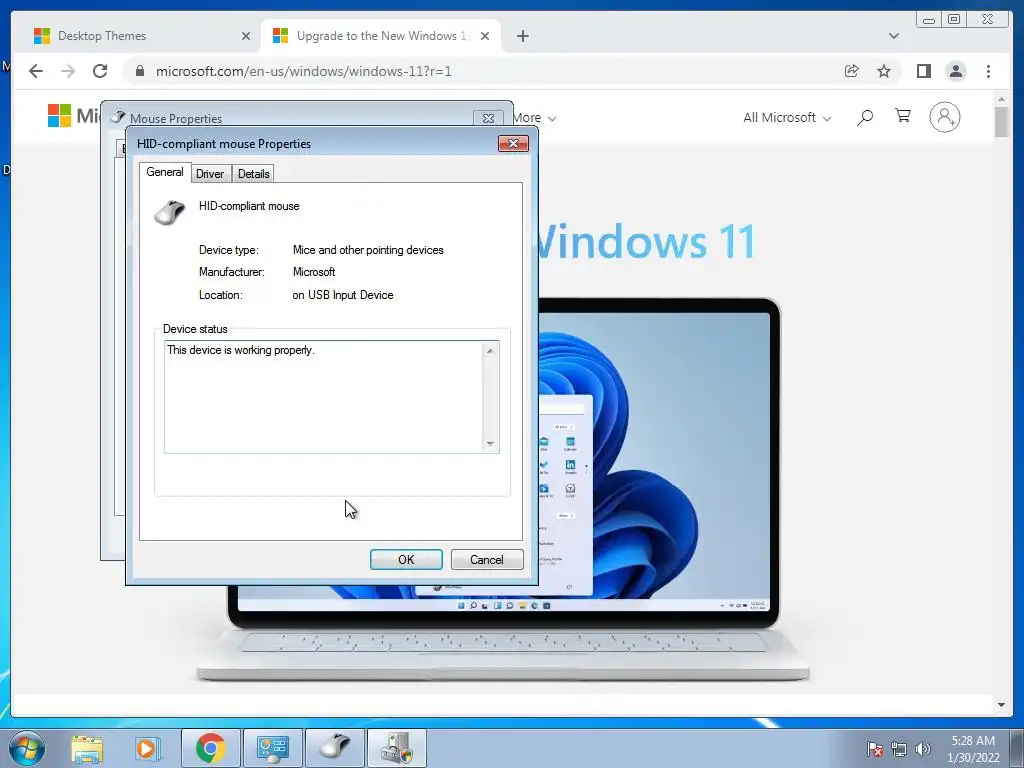Reload the current page
Viewport: 1024px width, 768px height.
click(x=100, y=71)
